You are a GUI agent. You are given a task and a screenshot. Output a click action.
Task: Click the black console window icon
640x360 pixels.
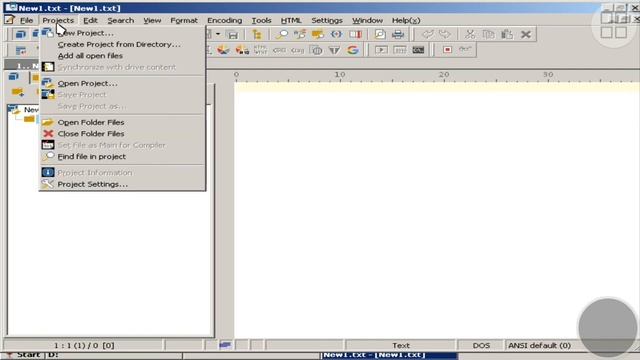(x=418, y=50)
